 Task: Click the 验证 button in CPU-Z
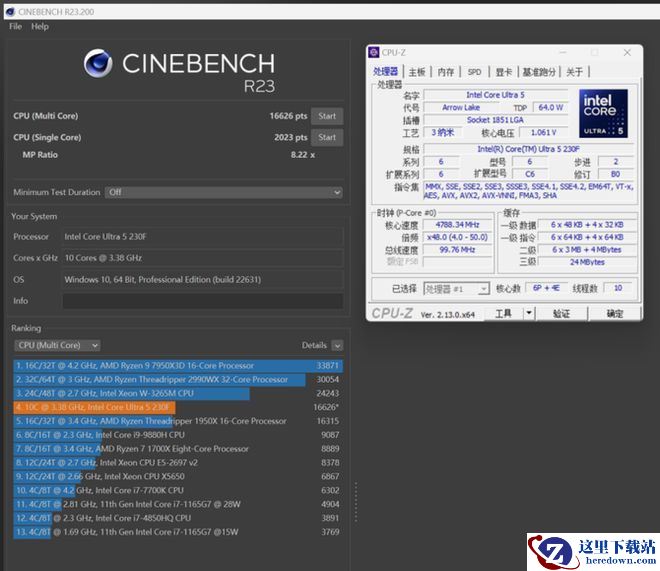pos(562,314)
